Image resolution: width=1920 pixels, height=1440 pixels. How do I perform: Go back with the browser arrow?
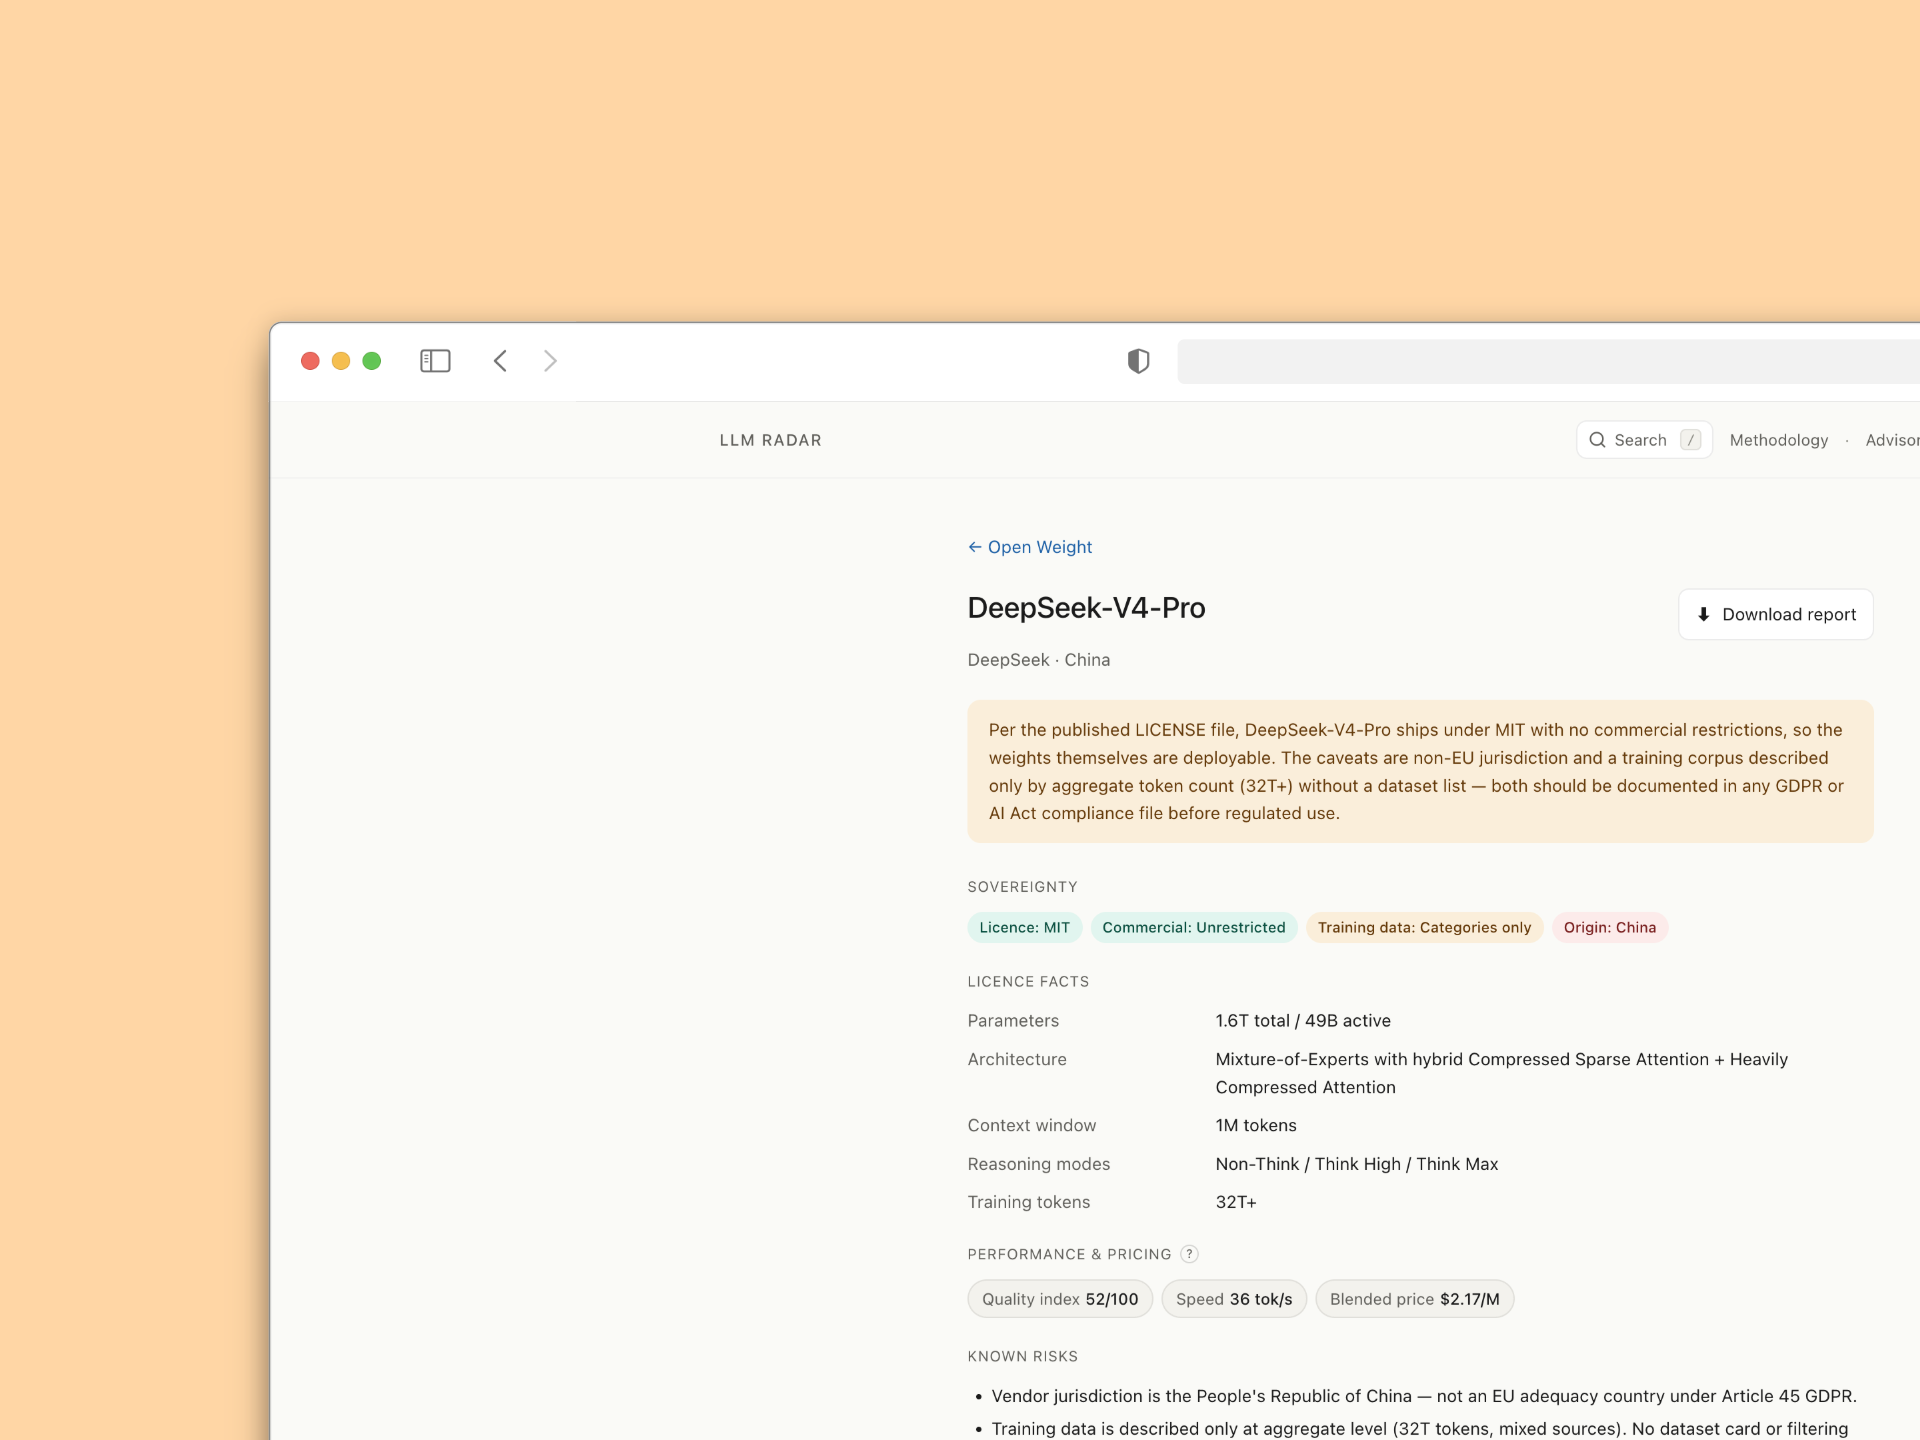click(500, 361)
